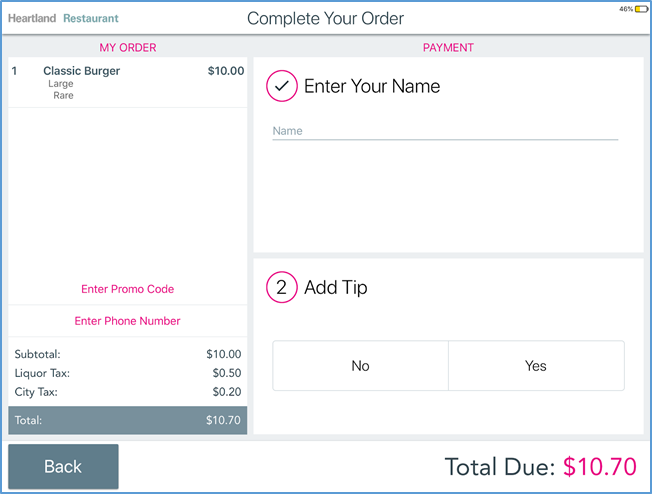652x494 pixels.
Task: Click the Rare modifier under Classic Burger
Action: pyautogui.click(x=63, y=96)
